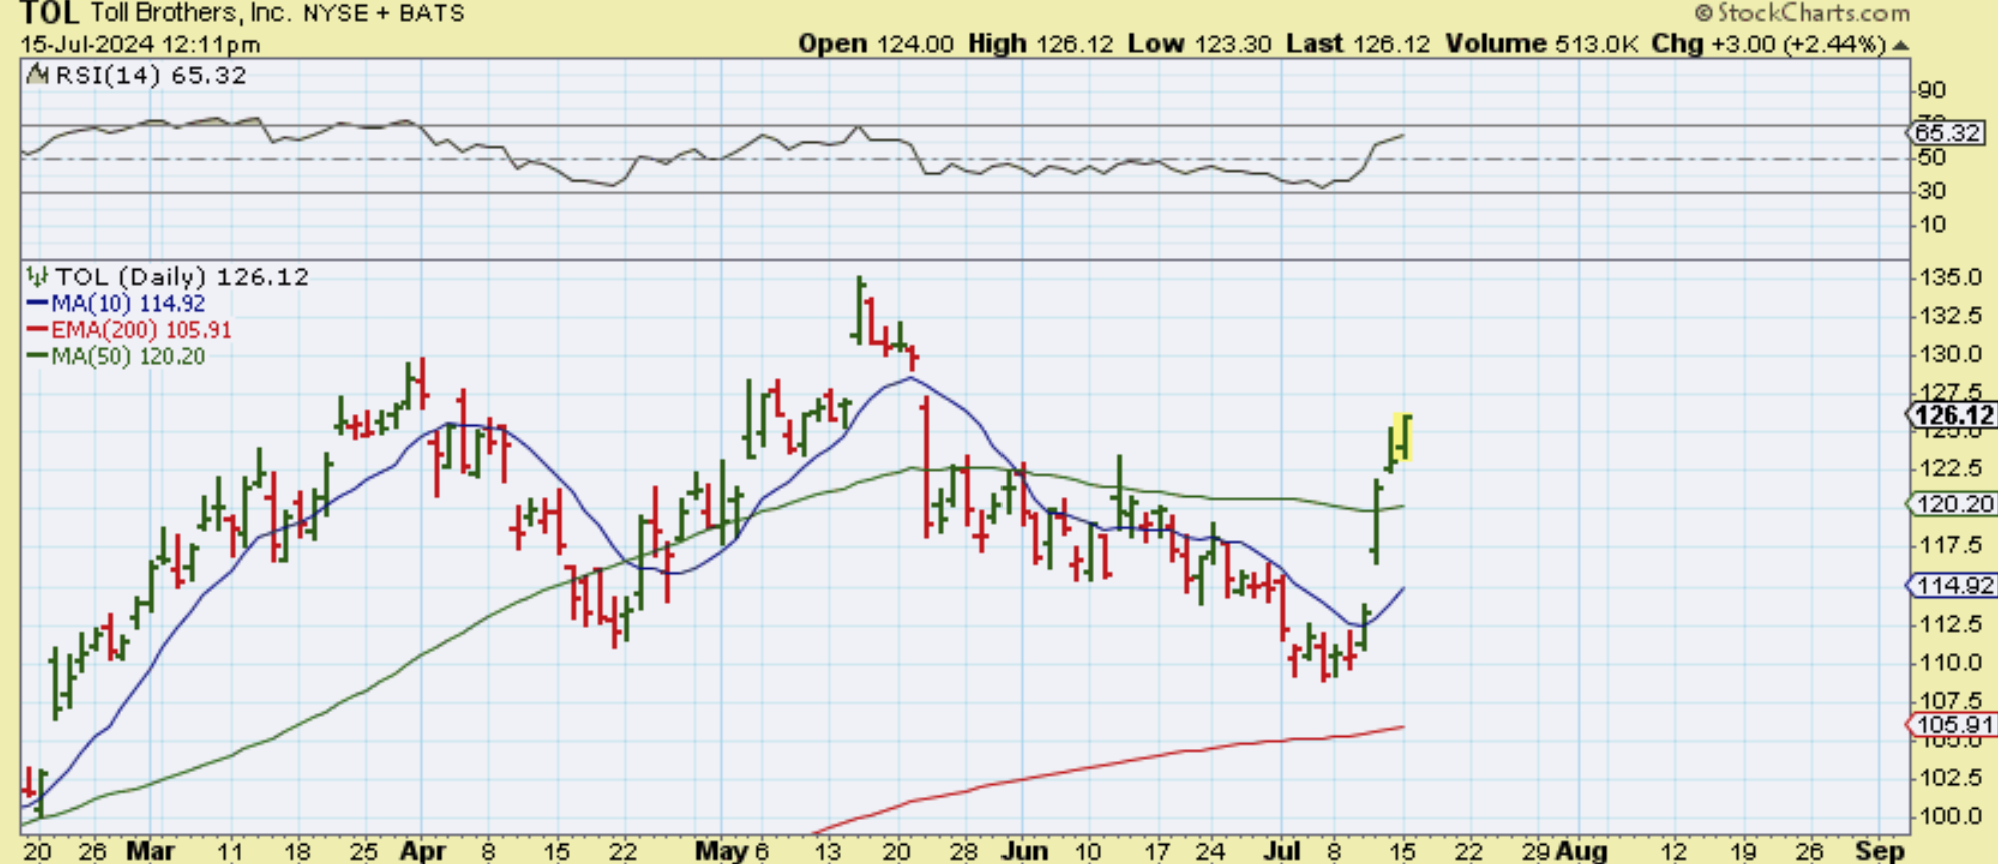Click the Aug month label on the date axis
Screen dimensions: 1998x864
1581,851
